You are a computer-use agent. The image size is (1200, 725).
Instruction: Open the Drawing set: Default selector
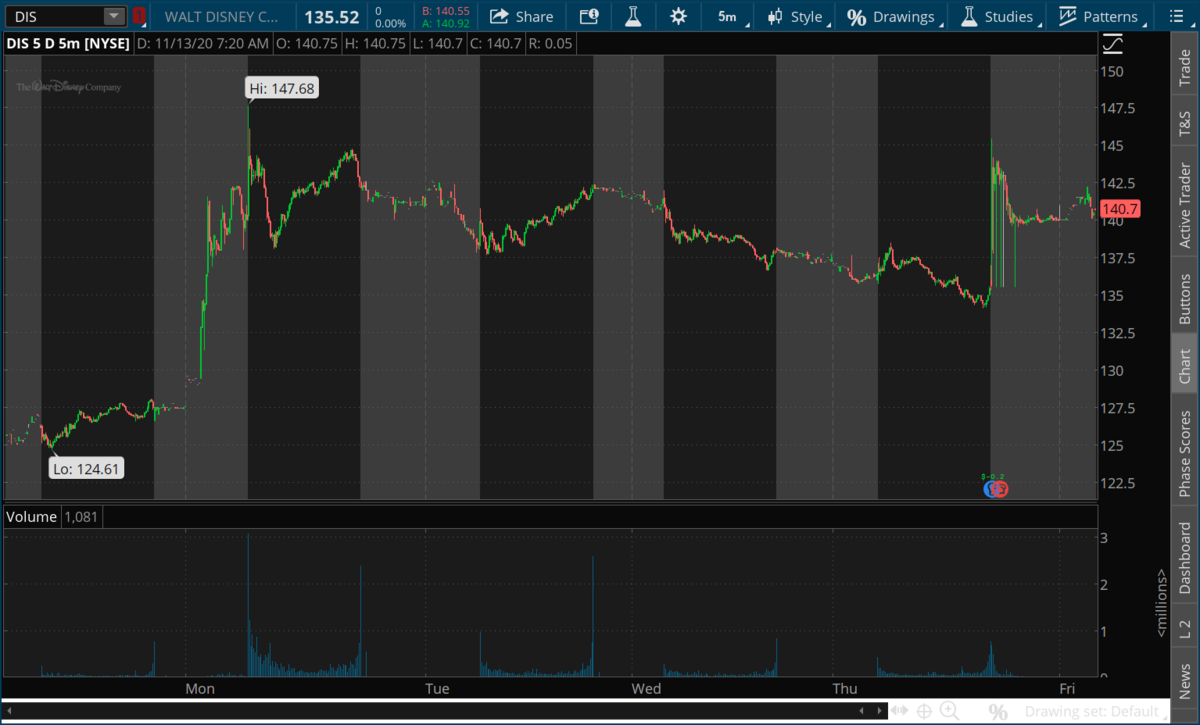tap(1094, 712)
